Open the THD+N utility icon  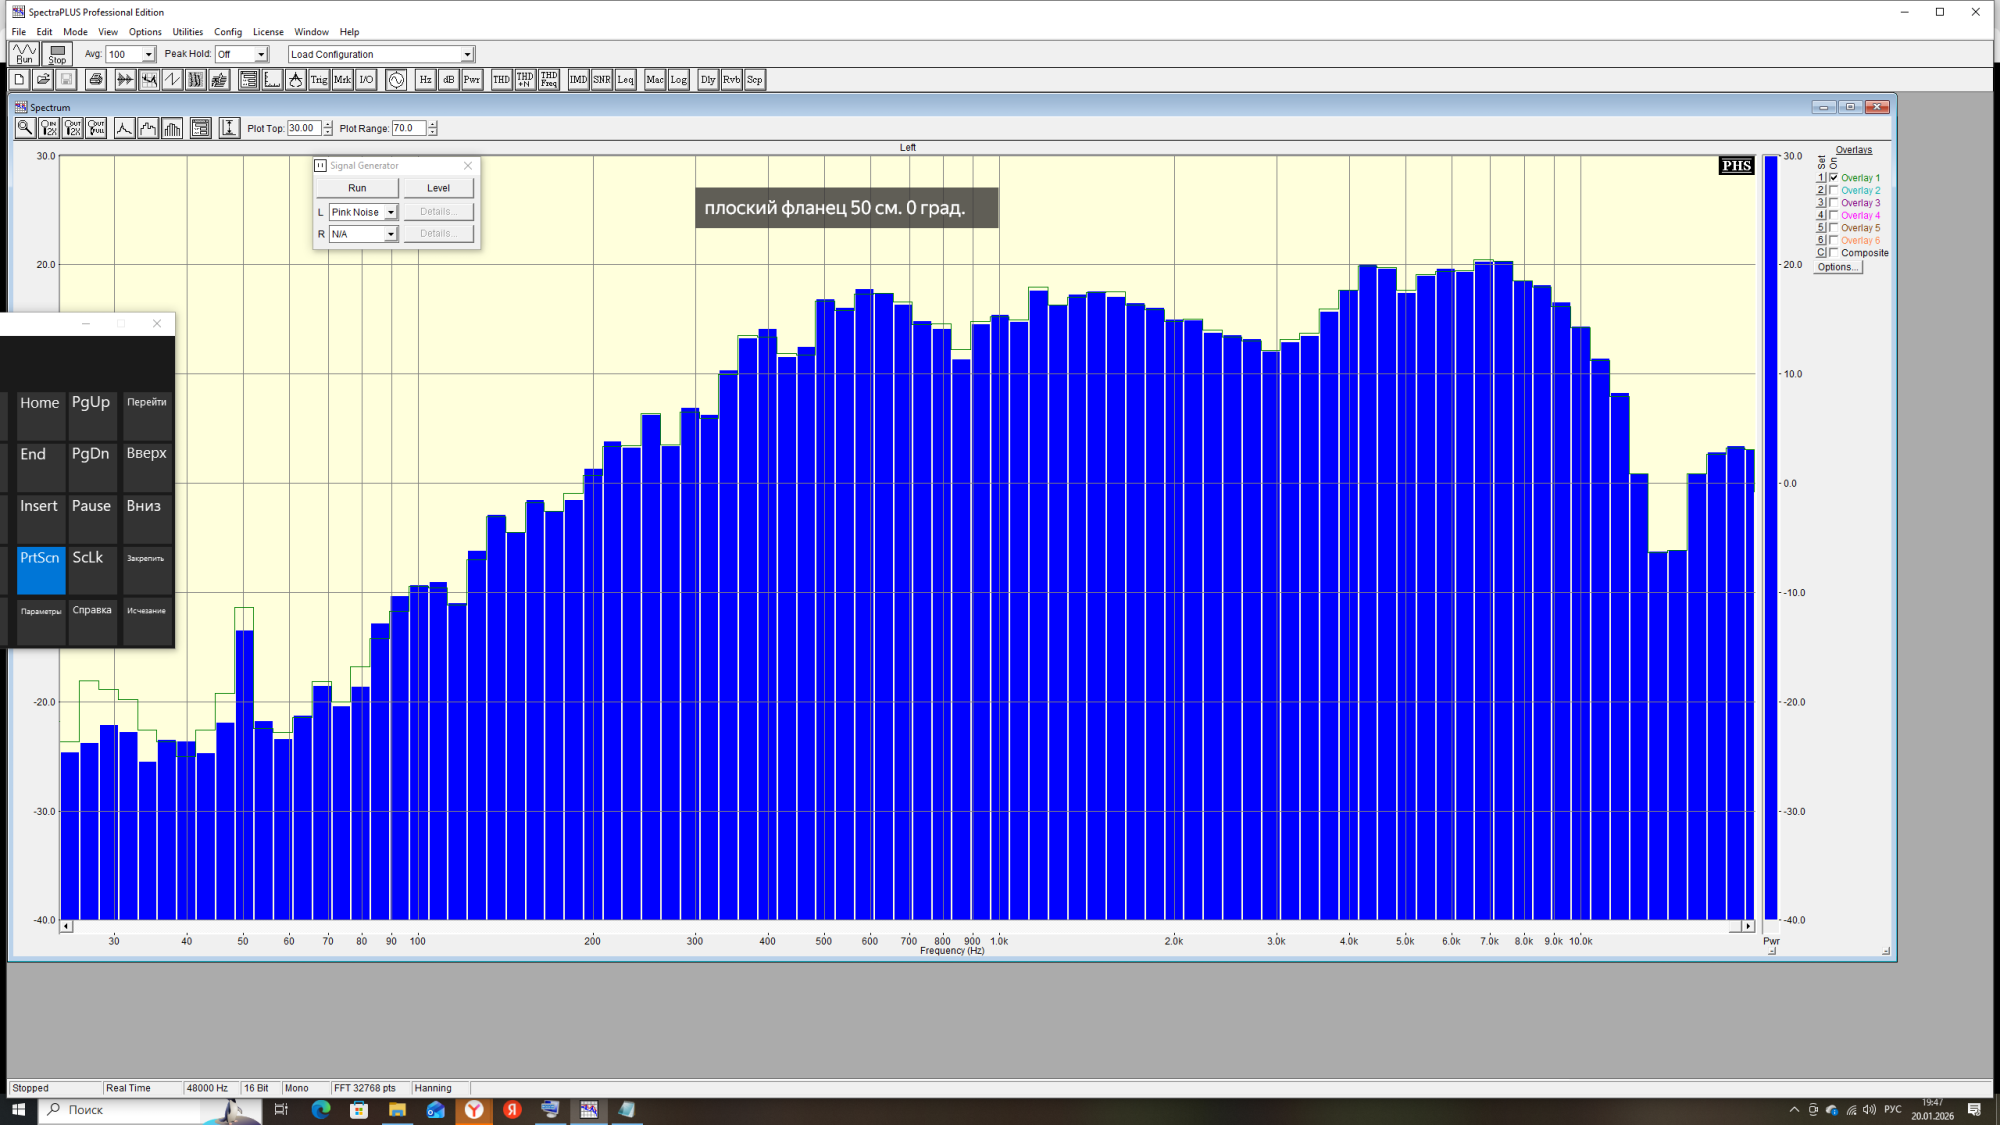click(x=525, y=80)
